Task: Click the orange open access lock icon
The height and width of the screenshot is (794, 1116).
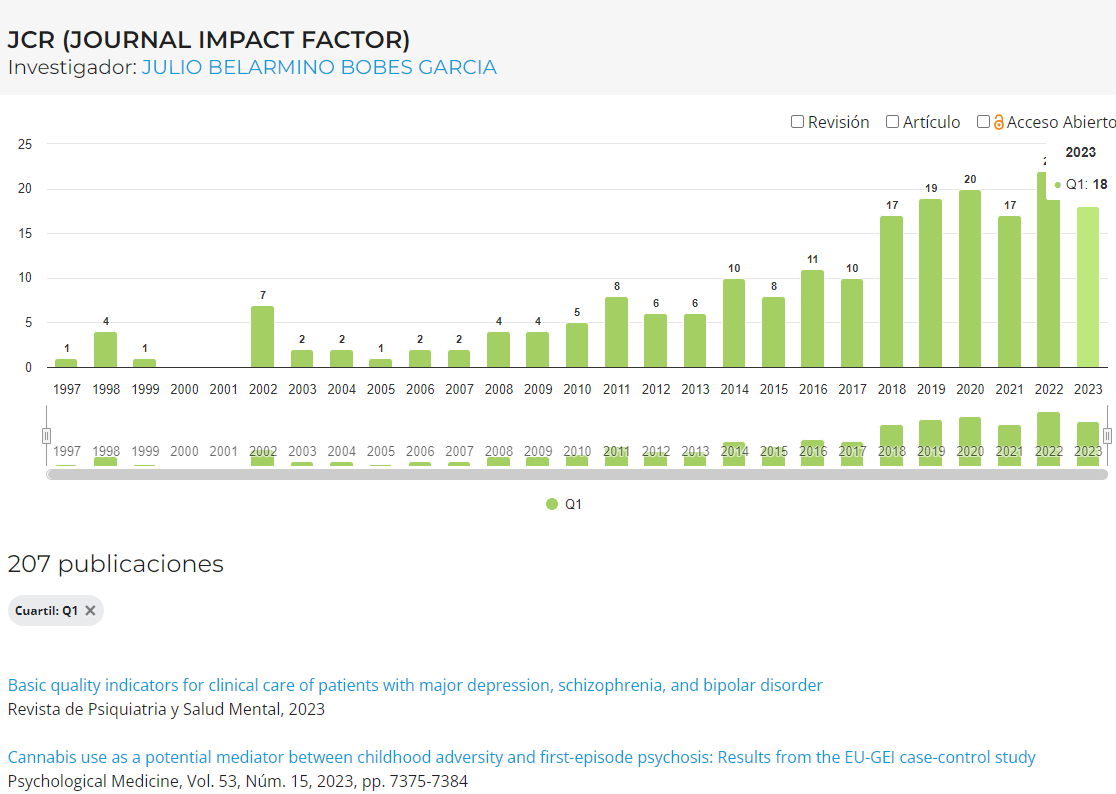Action: click(x=998, y=122)
